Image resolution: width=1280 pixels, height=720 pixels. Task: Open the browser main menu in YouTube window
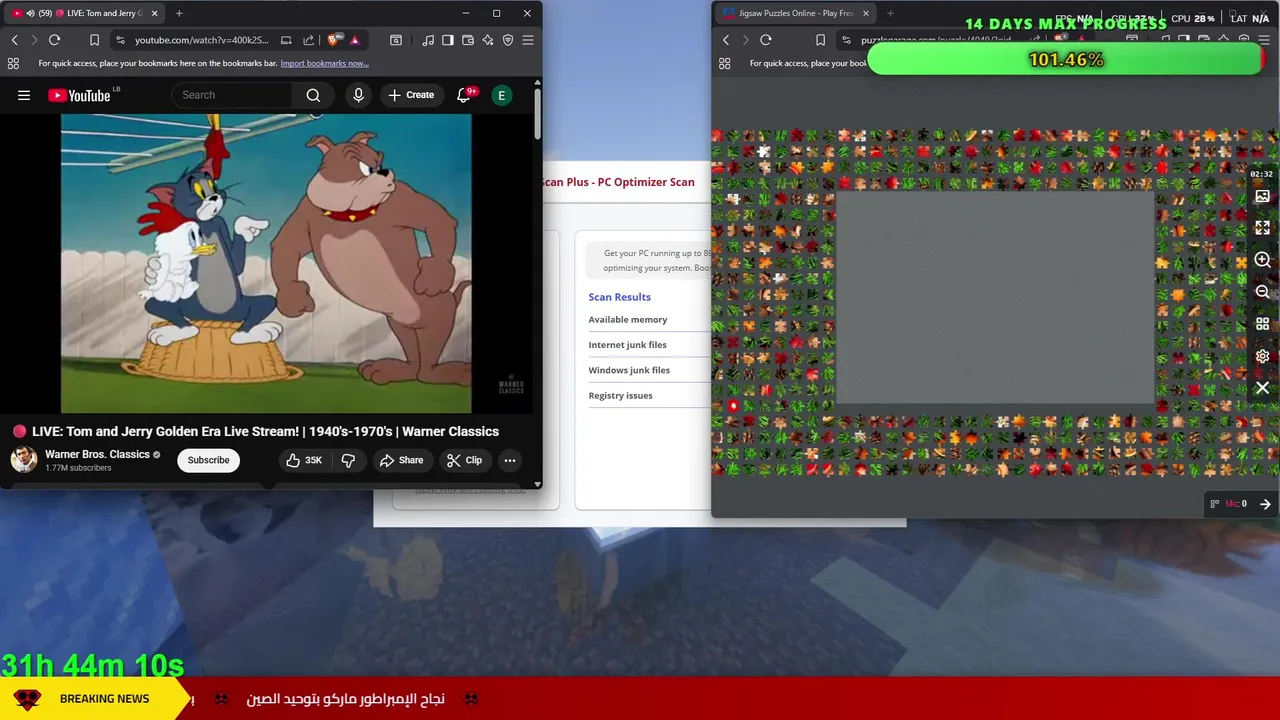pos(528,40)
